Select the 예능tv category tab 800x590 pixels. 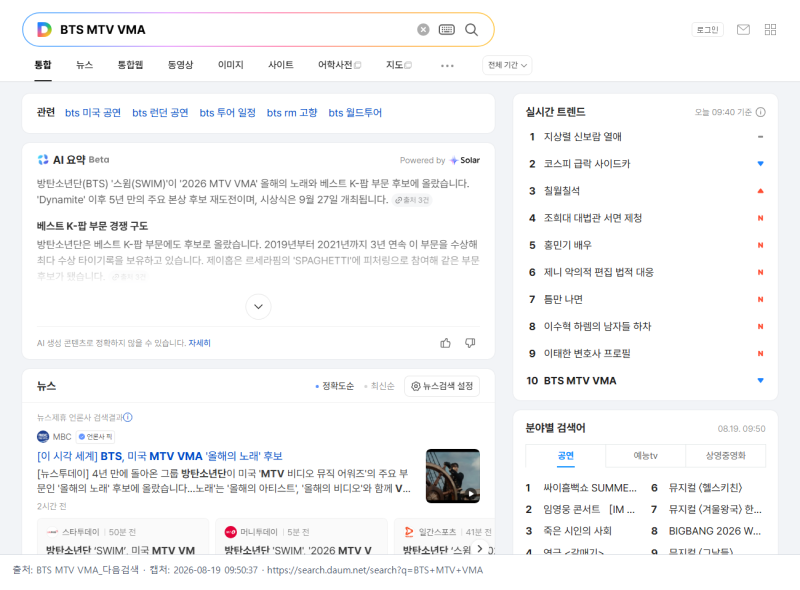coord(645,456)
